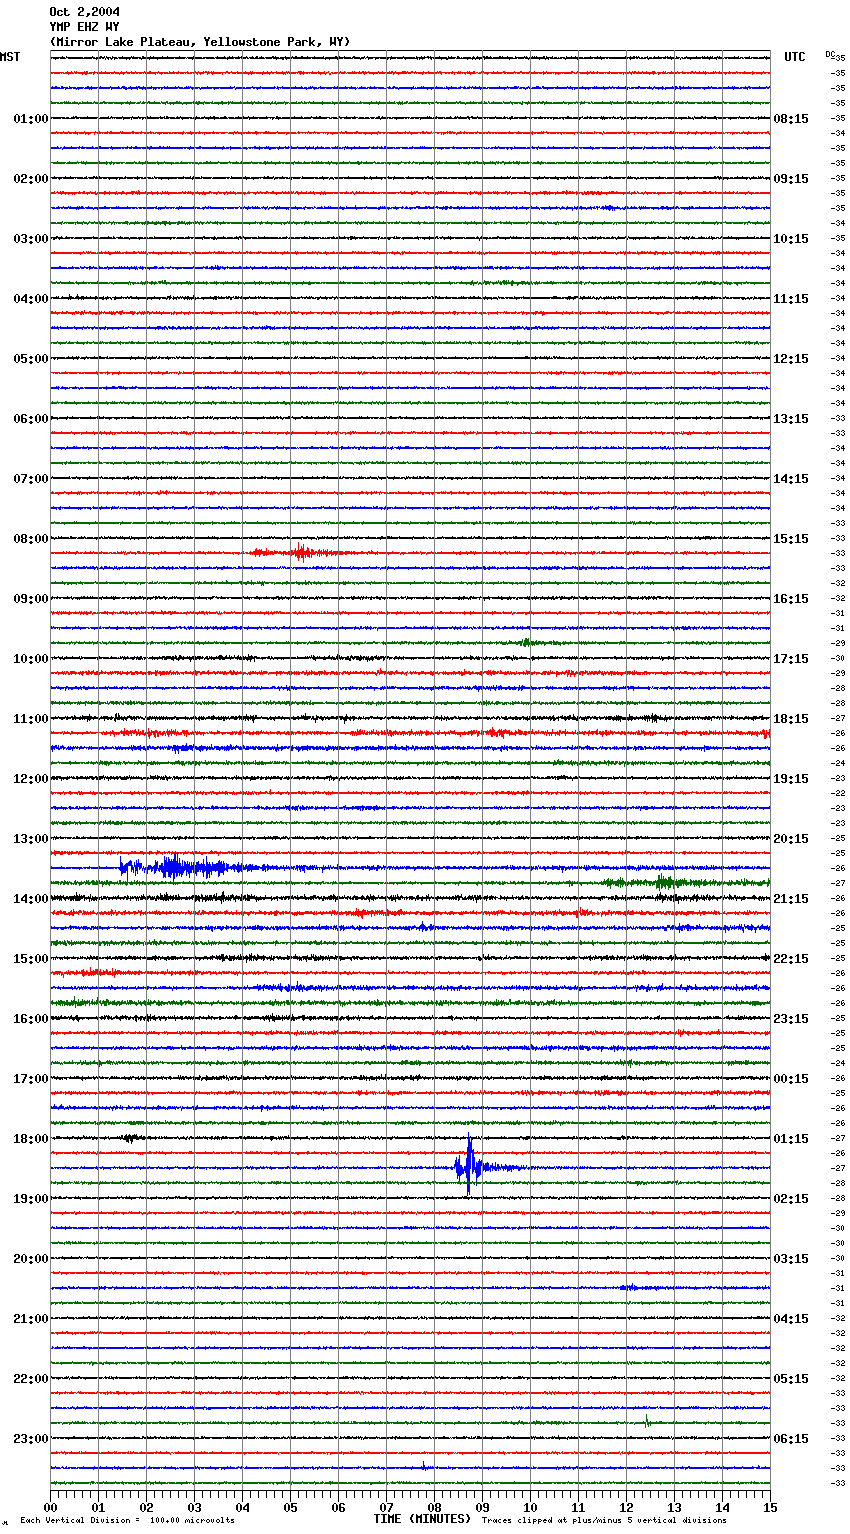The width and height of the screenshot is (850, 1534).
Task: Click the 08:00 MST time label
Action: pyautogui.click(x=30, y=539)
